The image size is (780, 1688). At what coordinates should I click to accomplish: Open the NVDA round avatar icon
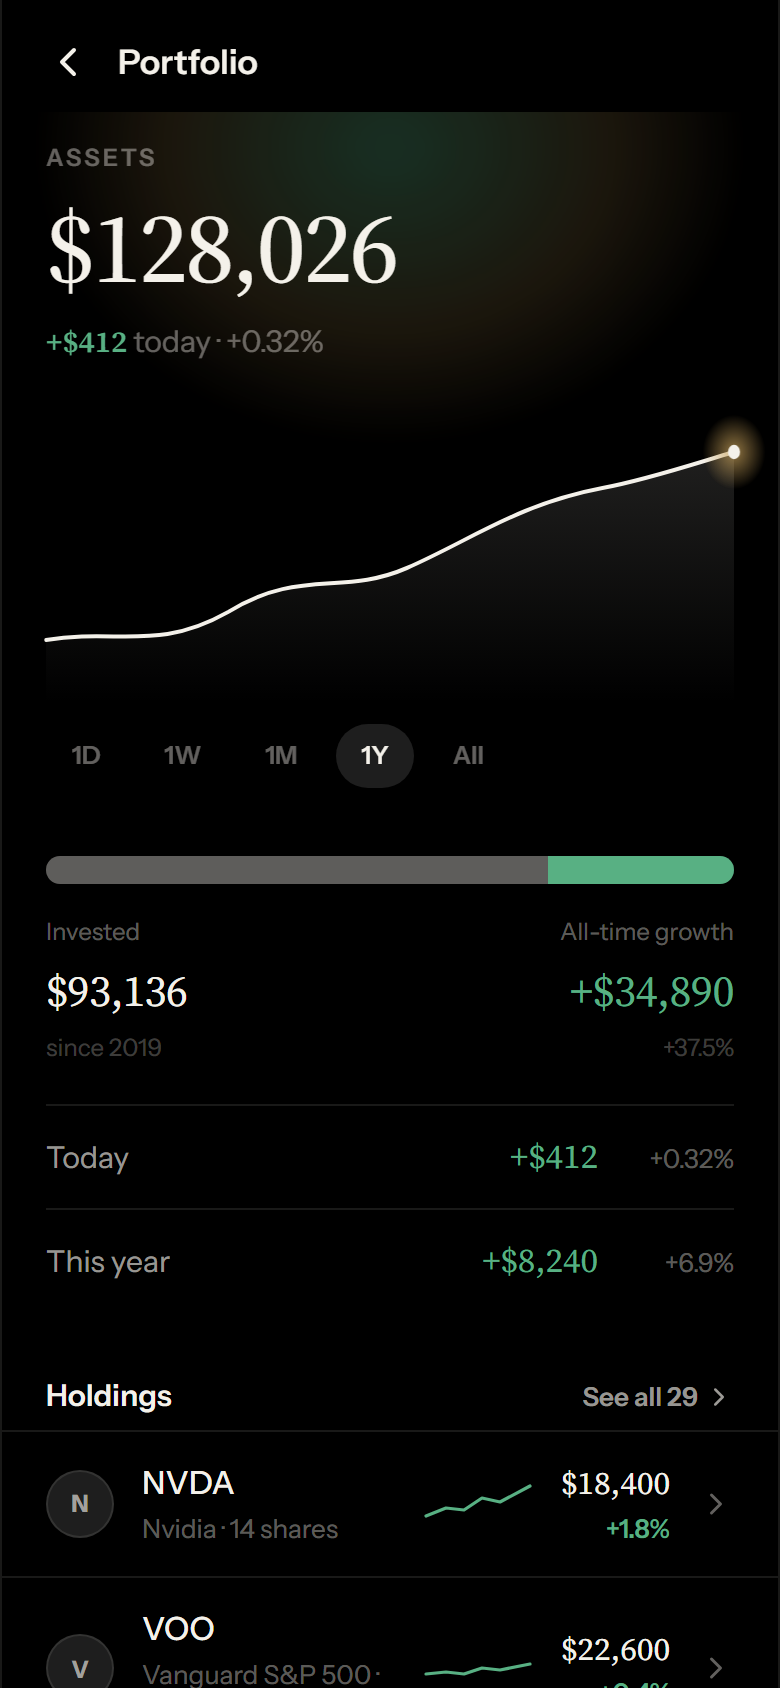tap(80, 1504)
